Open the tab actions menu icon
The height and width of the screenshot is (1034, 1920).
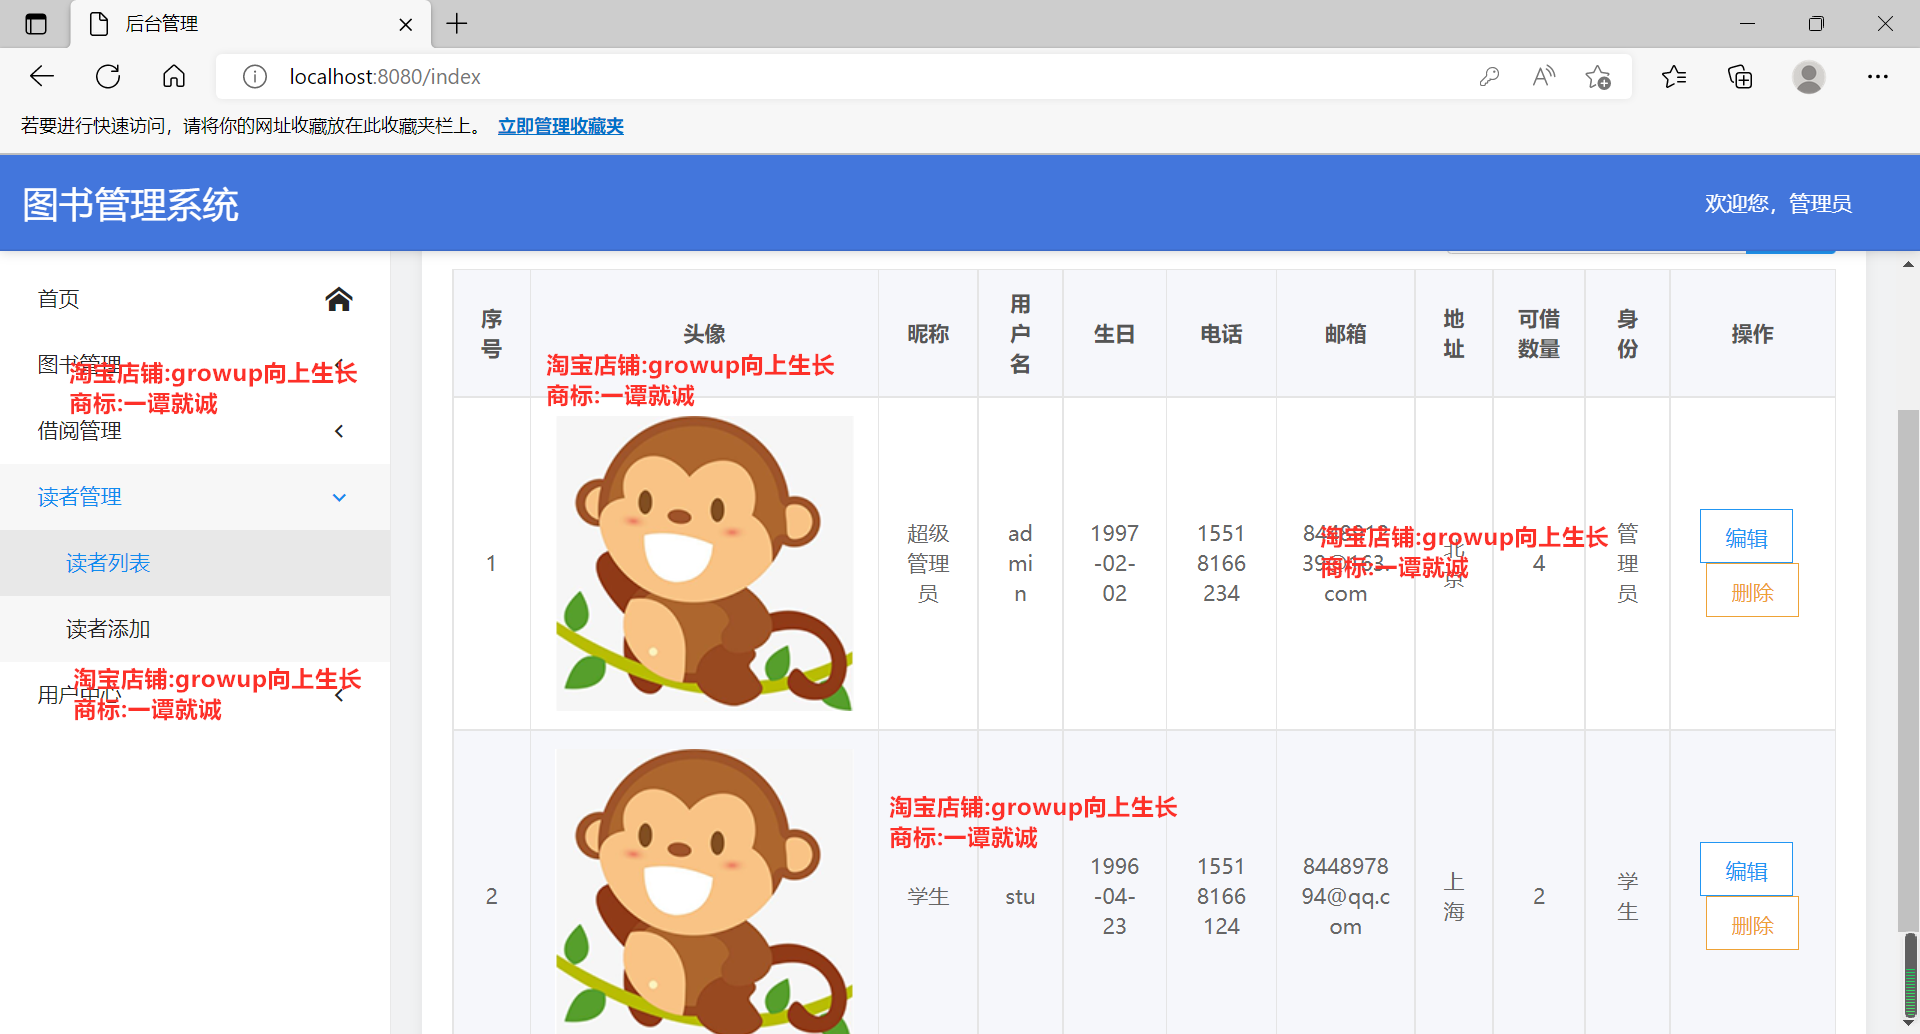36,24
